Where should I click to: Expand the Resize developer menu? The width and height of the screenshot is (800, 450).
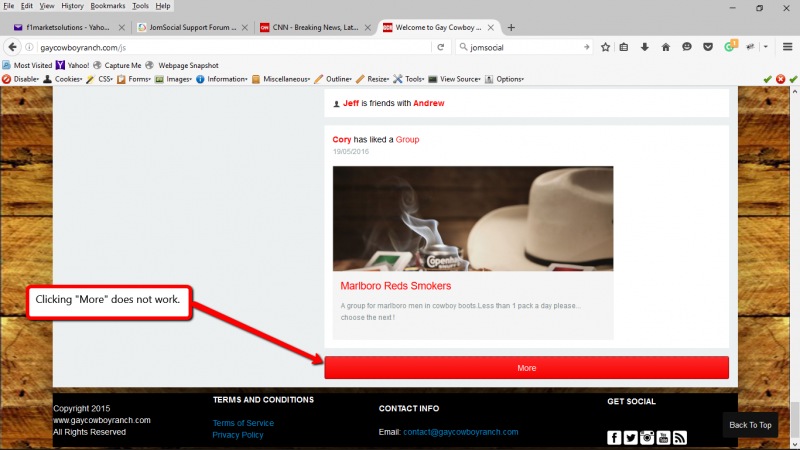(x=372, y=79)
